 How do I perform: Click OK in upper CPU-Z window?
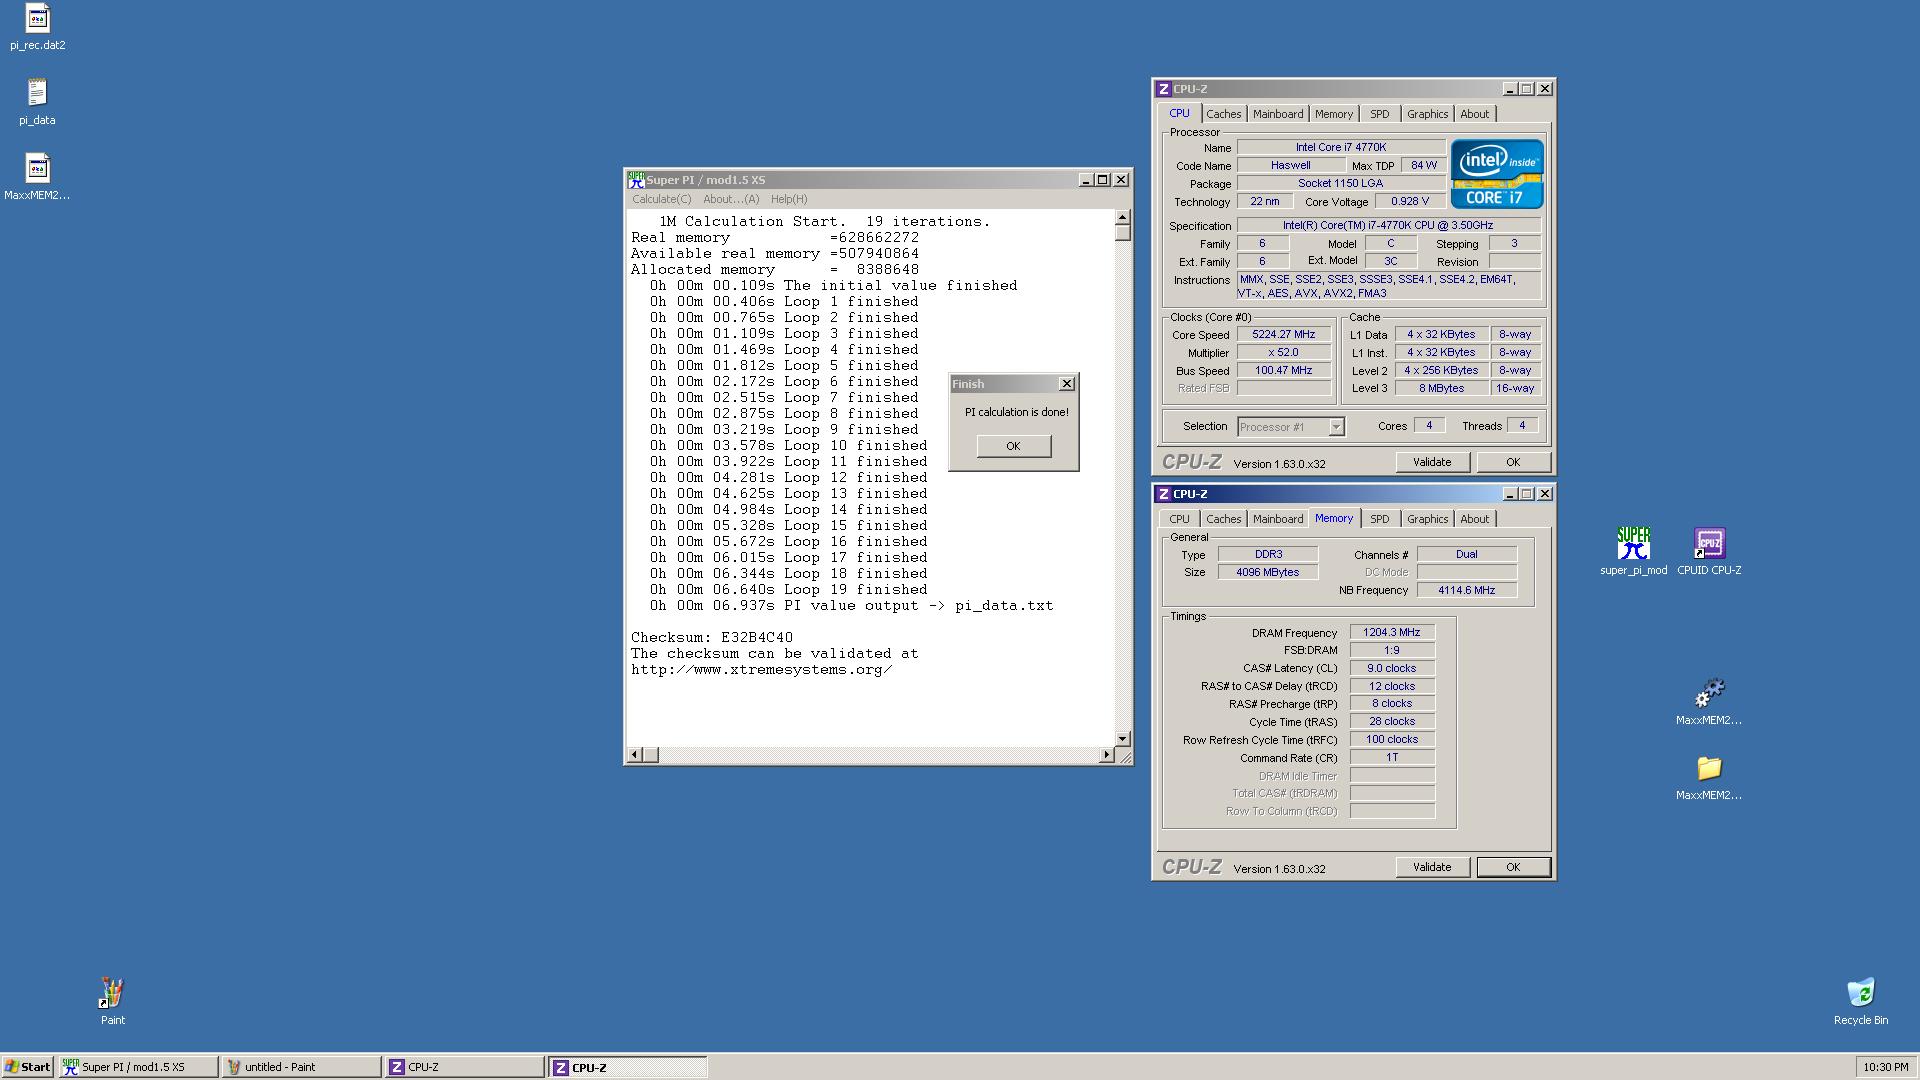1513,462
